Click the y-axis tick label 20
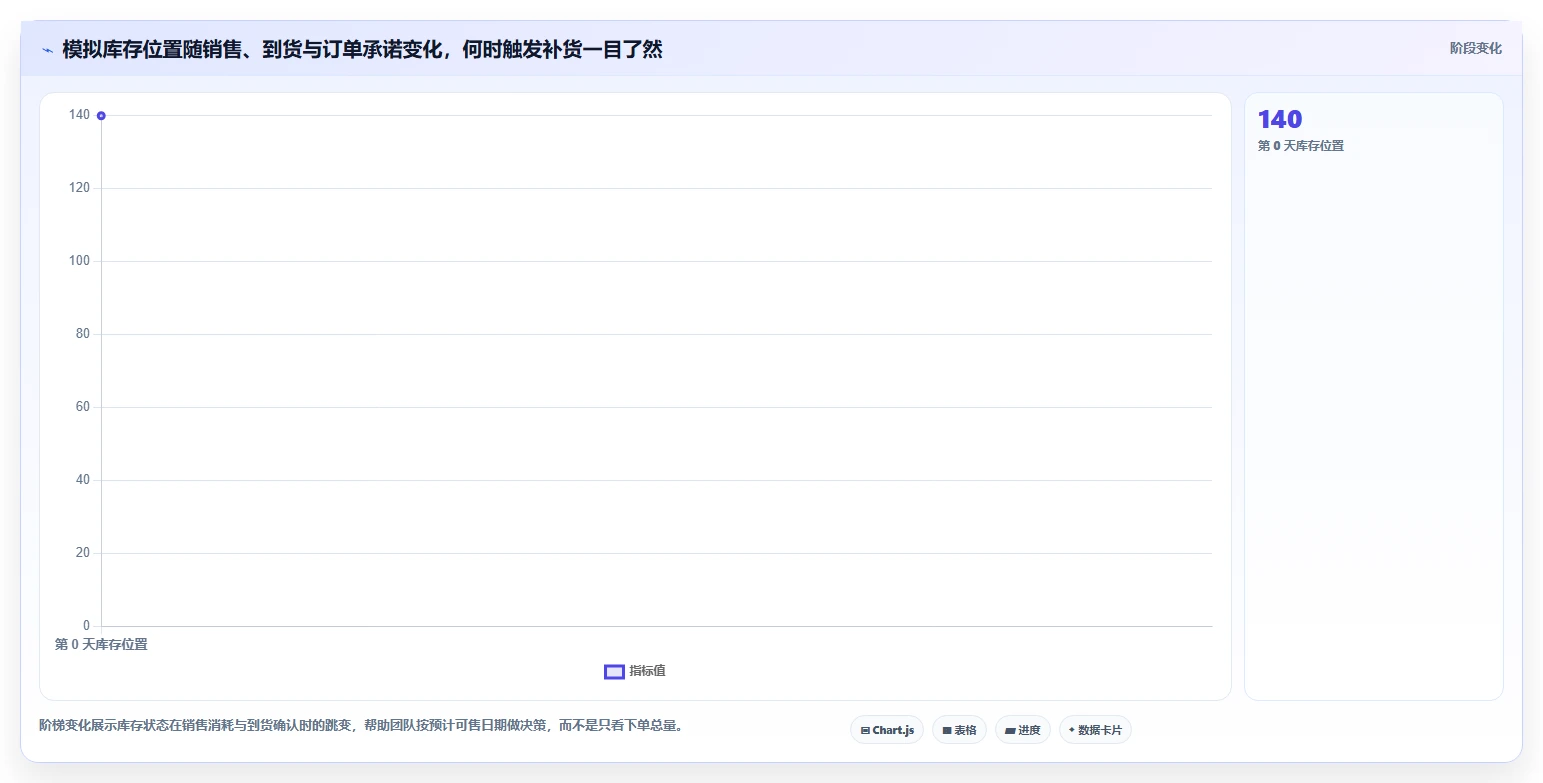This screenshot has width=1543, height=783. pyautogui.click(x=83, y=553)
